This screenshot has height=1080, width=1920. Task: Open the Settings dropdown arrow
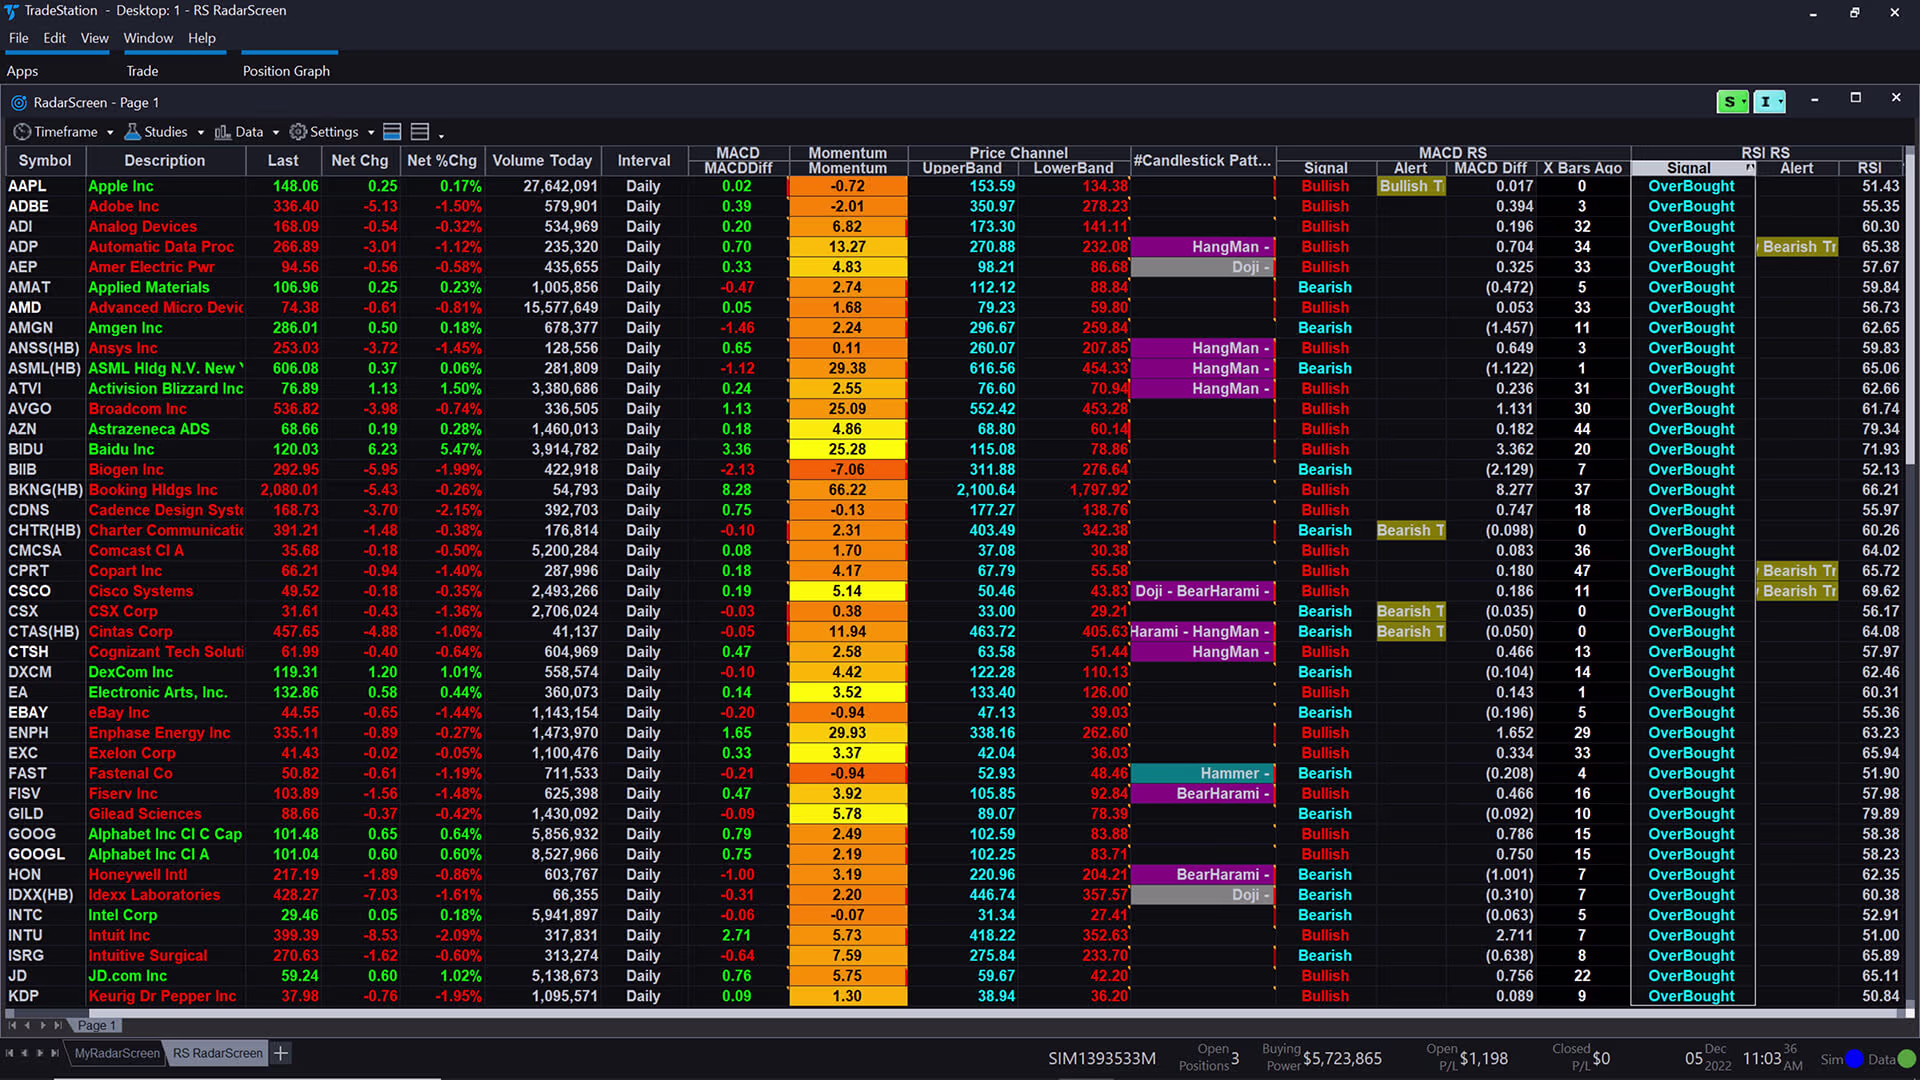[x=371, y=133]
